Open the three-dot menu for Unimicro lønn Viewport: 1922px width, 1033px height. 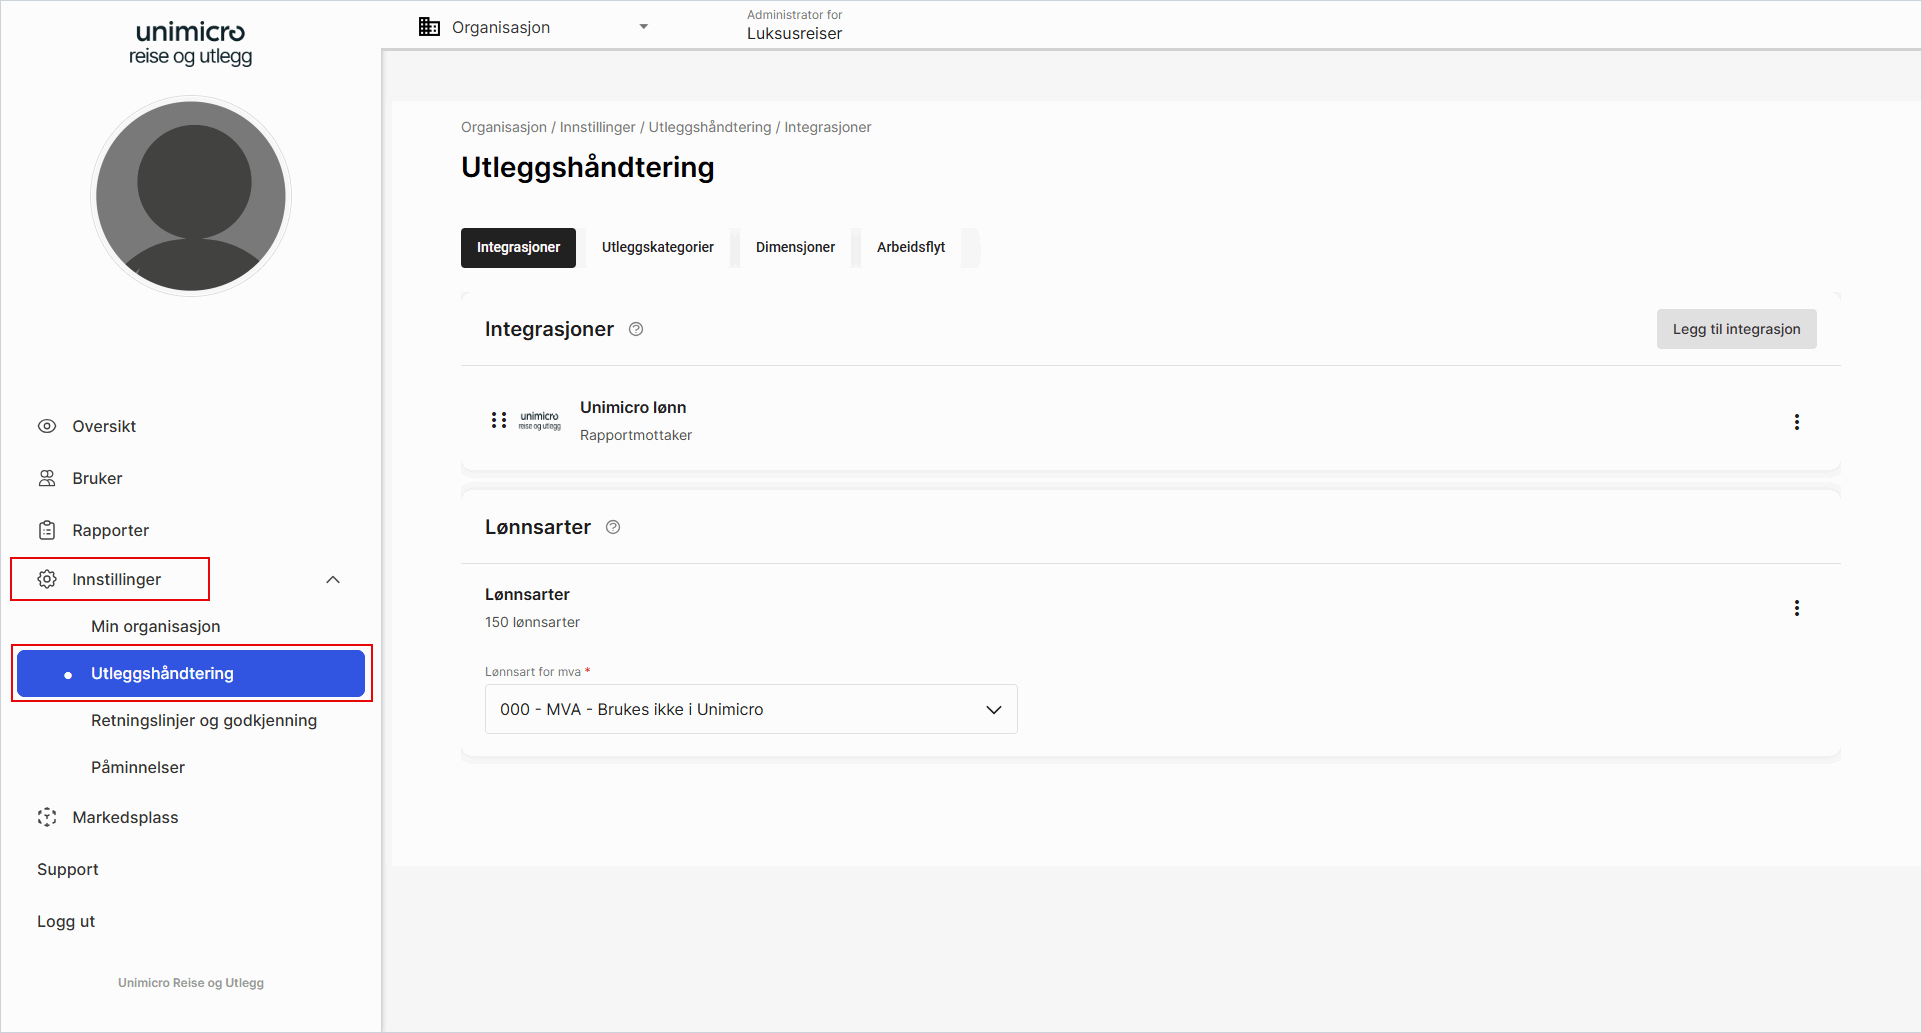pyautogui.click(x=1796, y=422)
